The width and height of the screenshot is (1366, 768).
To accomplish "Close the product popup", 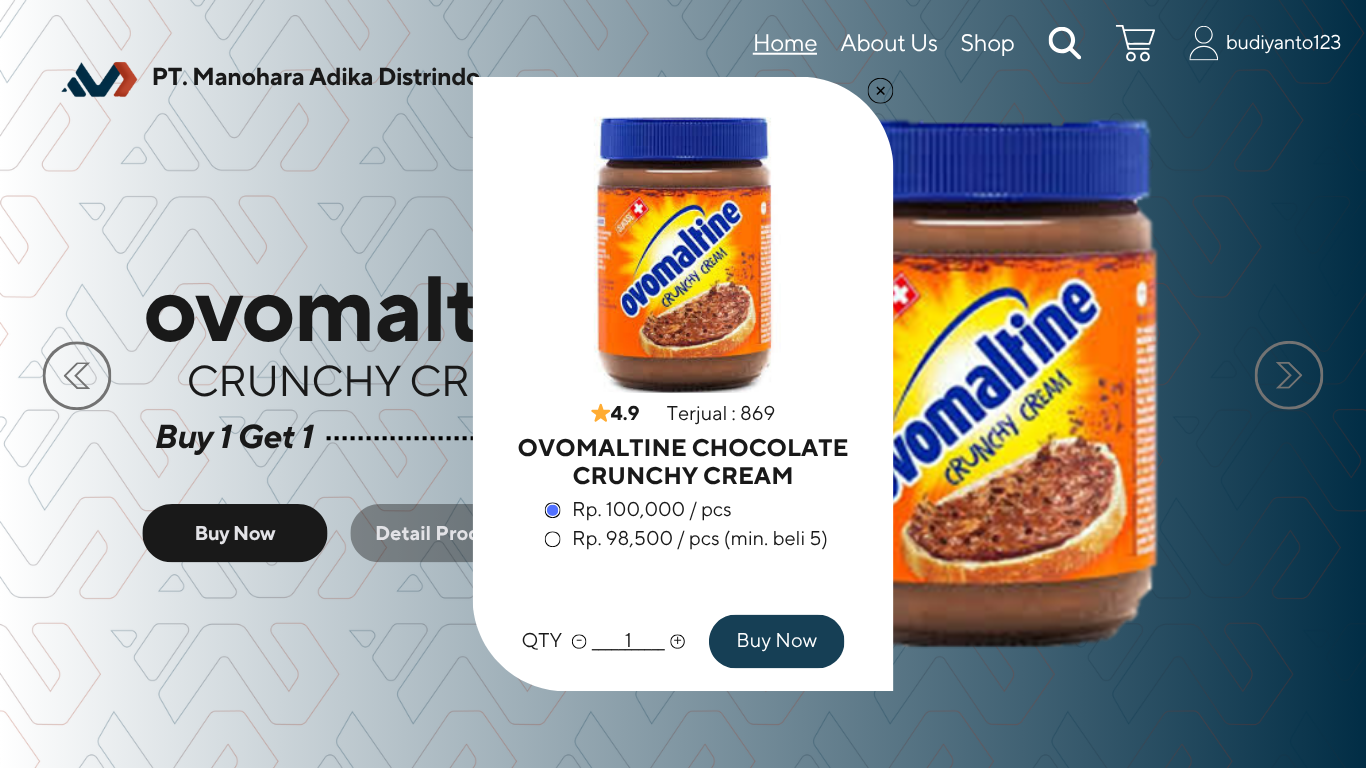I will click(x=880, y=91).
